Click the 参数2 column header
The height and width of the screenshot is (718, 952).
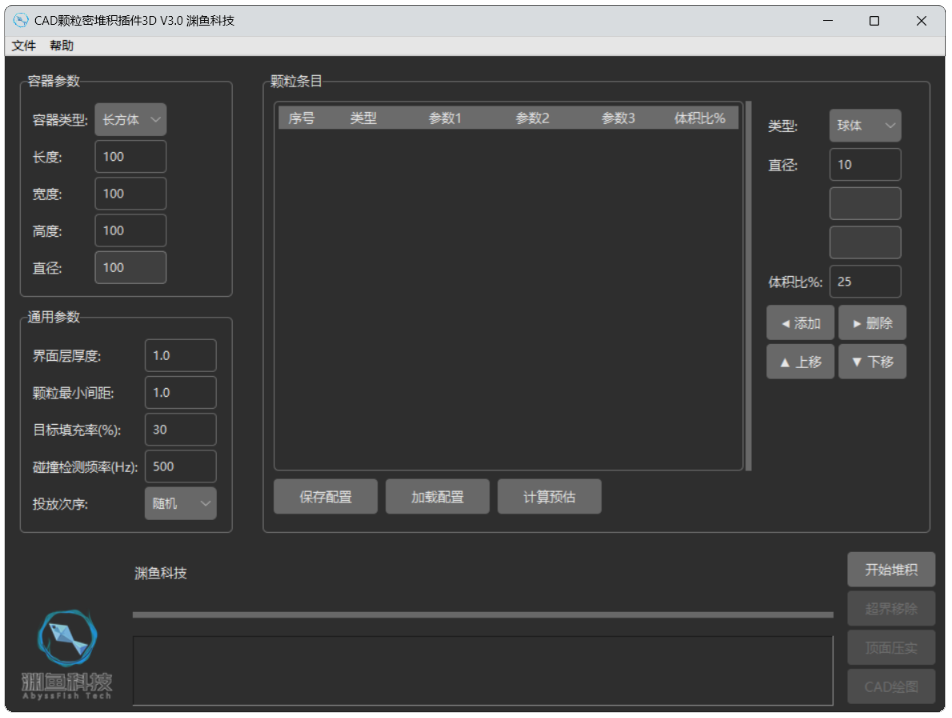coord(532,118)
